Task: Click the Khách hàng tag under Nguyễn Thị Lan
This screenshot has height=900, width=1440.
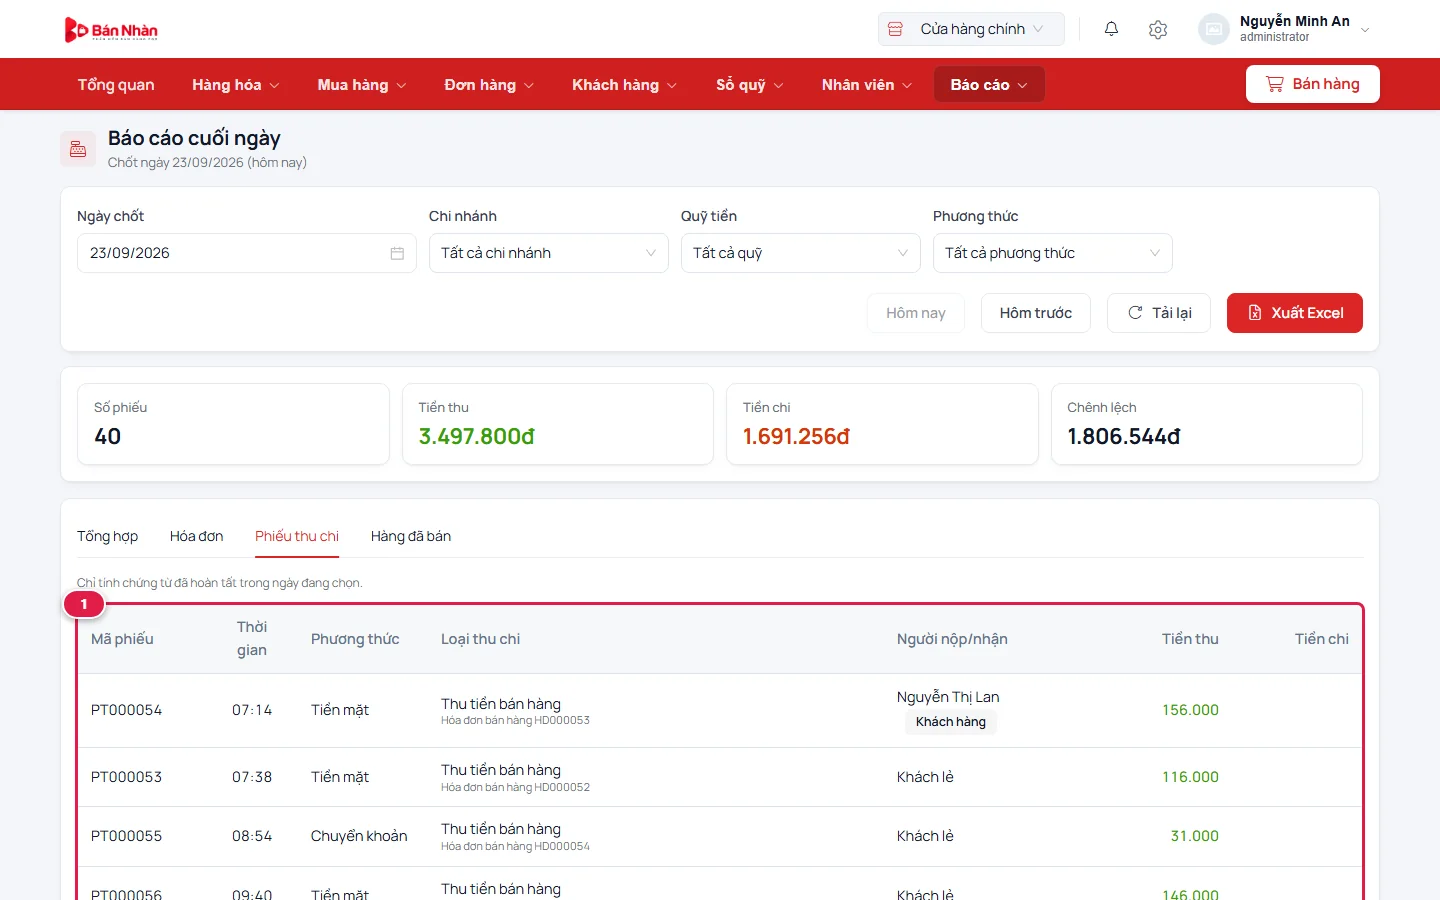Action: [951, 722]
